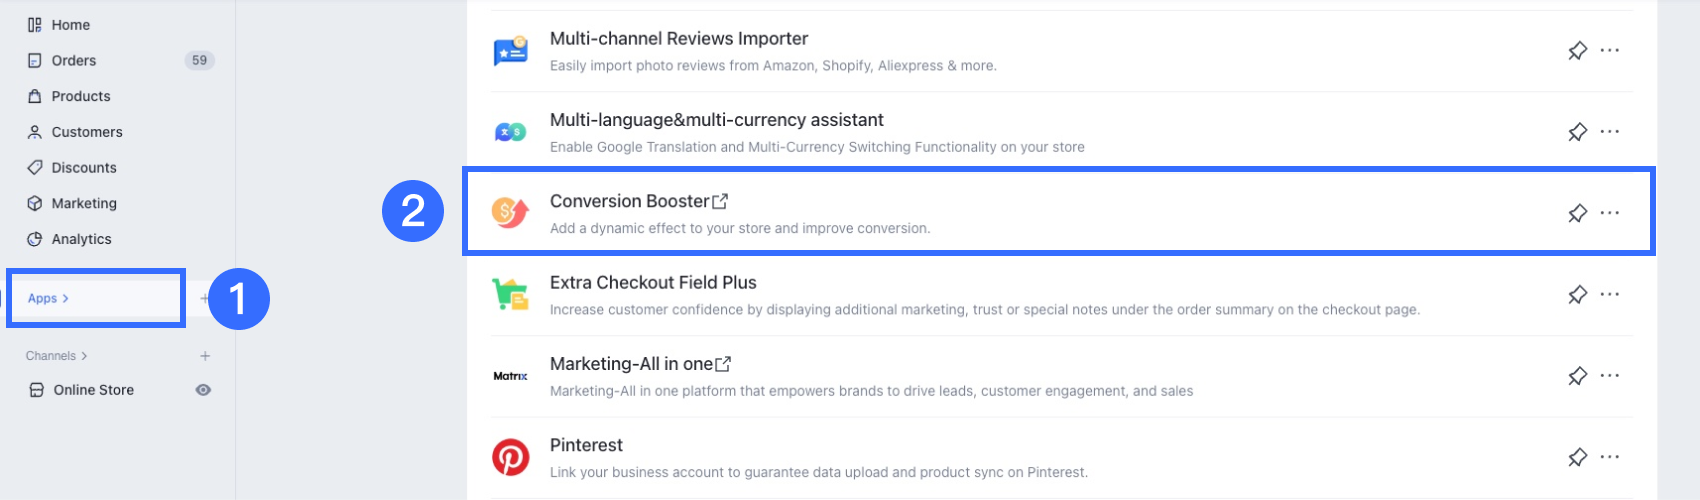Open more options for Conversion Booster

[1609, 213]
